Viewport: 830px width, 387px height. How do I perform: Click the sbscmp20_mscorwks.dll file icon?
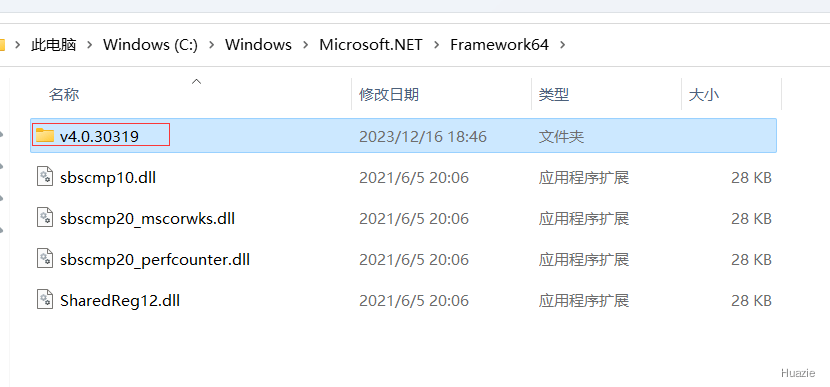click(x=45, y=218)
